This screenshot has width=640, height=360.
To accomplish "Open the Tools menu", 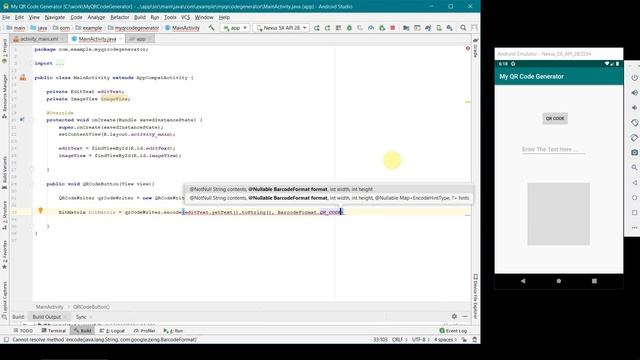I will (170, 17).
